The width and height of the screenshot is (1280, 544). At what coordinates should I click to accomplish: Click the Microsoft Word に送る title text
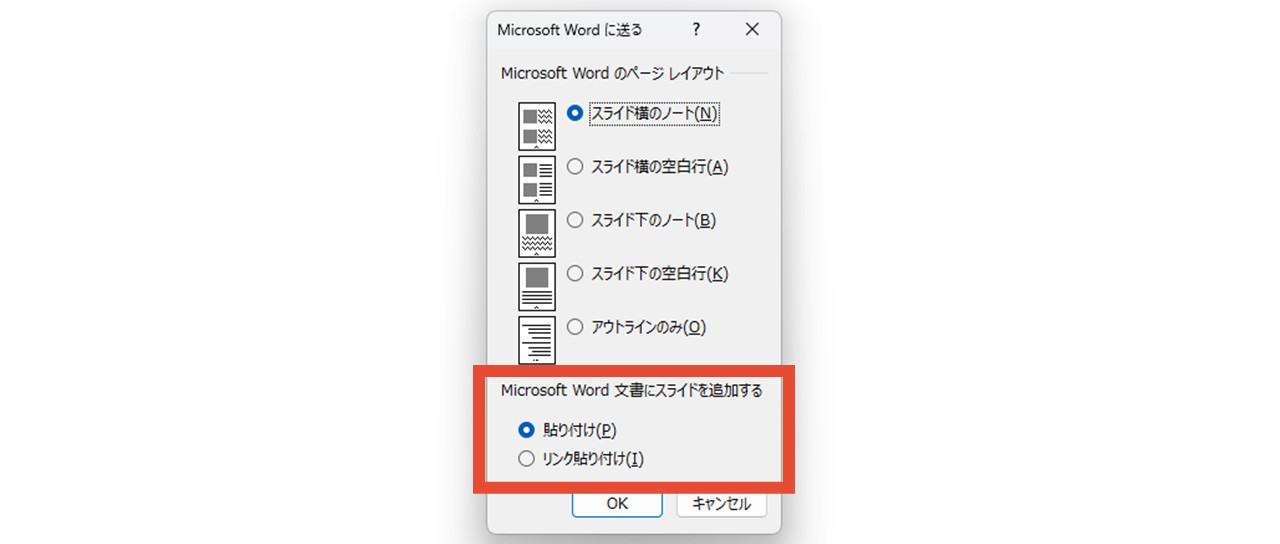570,30
